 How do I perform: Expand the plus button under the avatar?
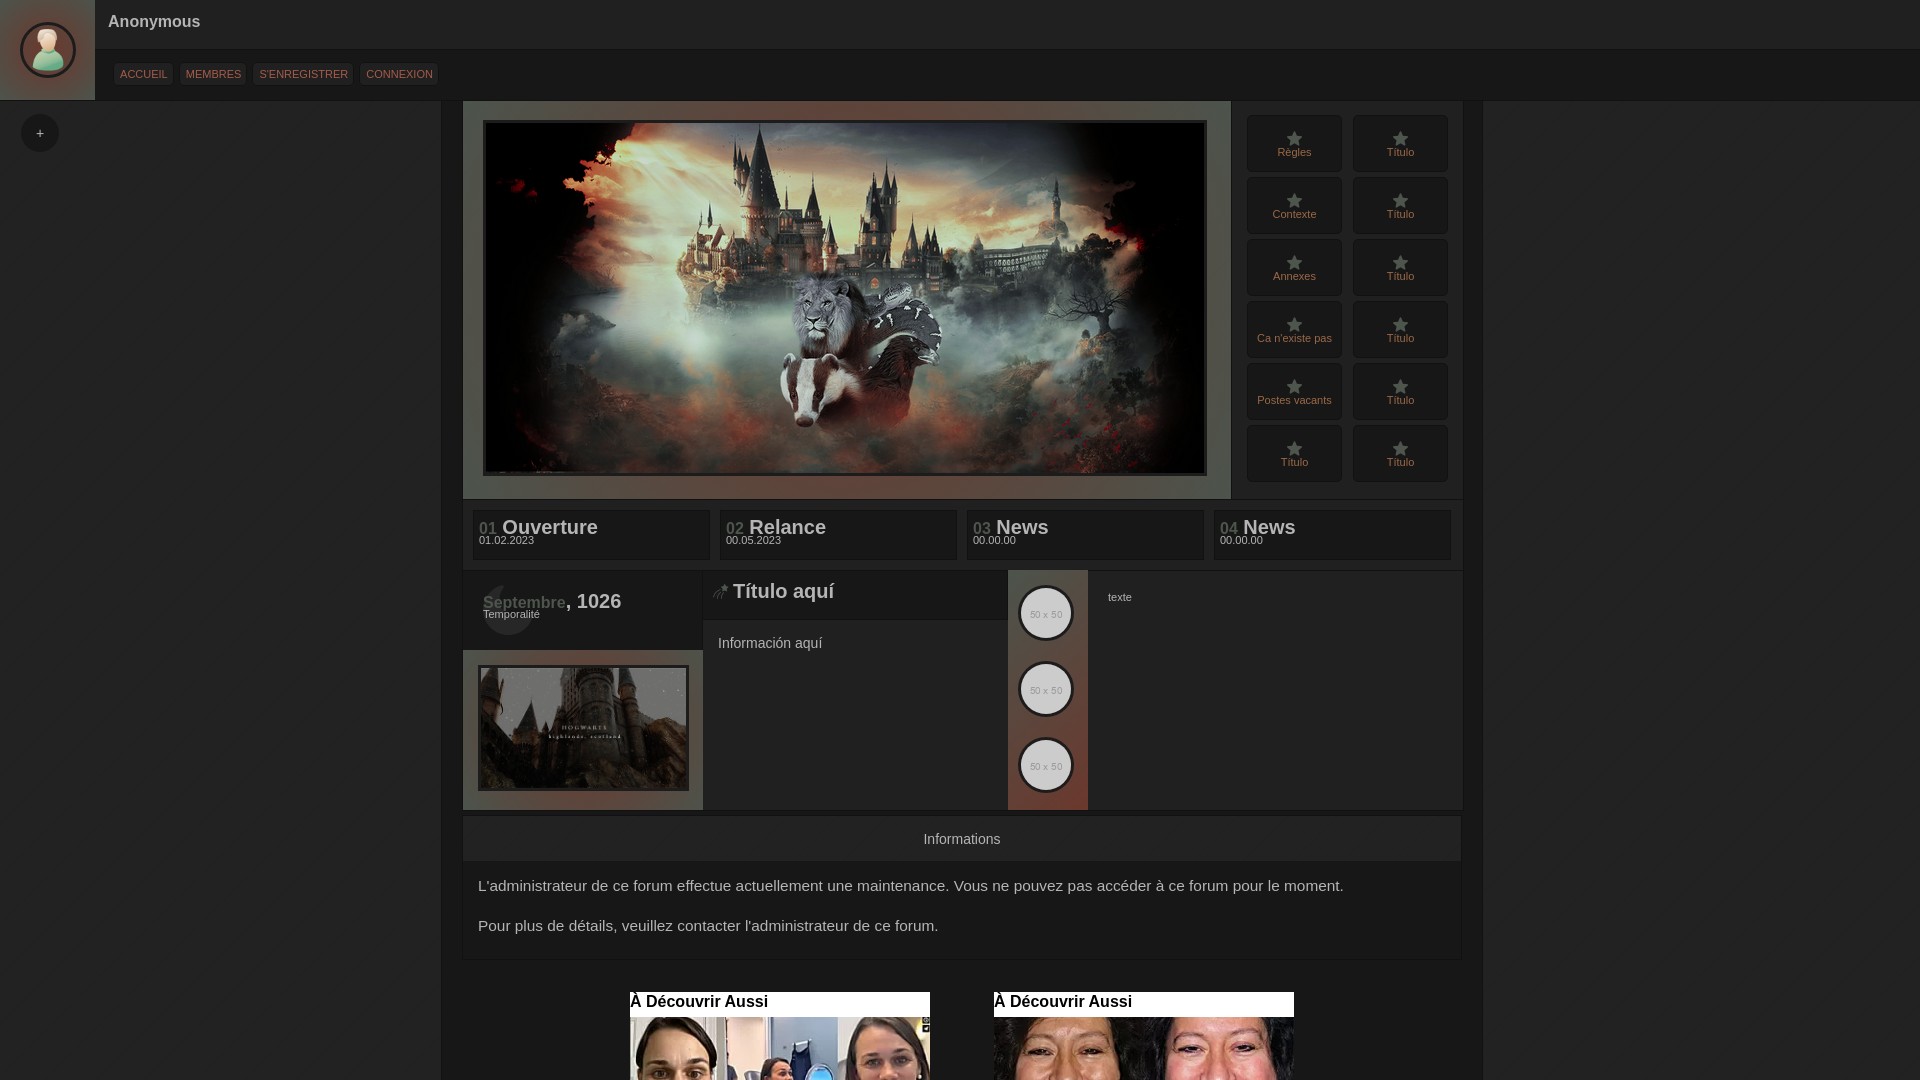point(40,133)
